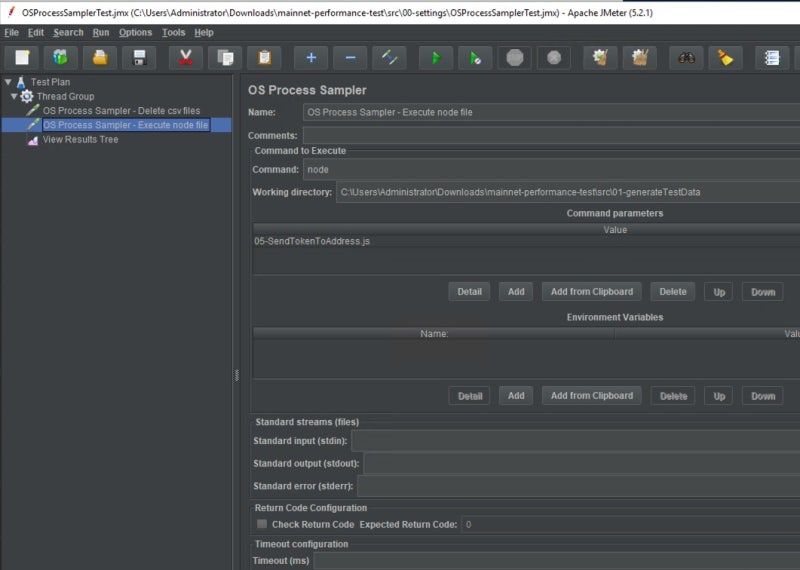Viewport: 800px width, 570px height.
Task: Click the Clear All results icon
Action: click(x=639, y=58)
